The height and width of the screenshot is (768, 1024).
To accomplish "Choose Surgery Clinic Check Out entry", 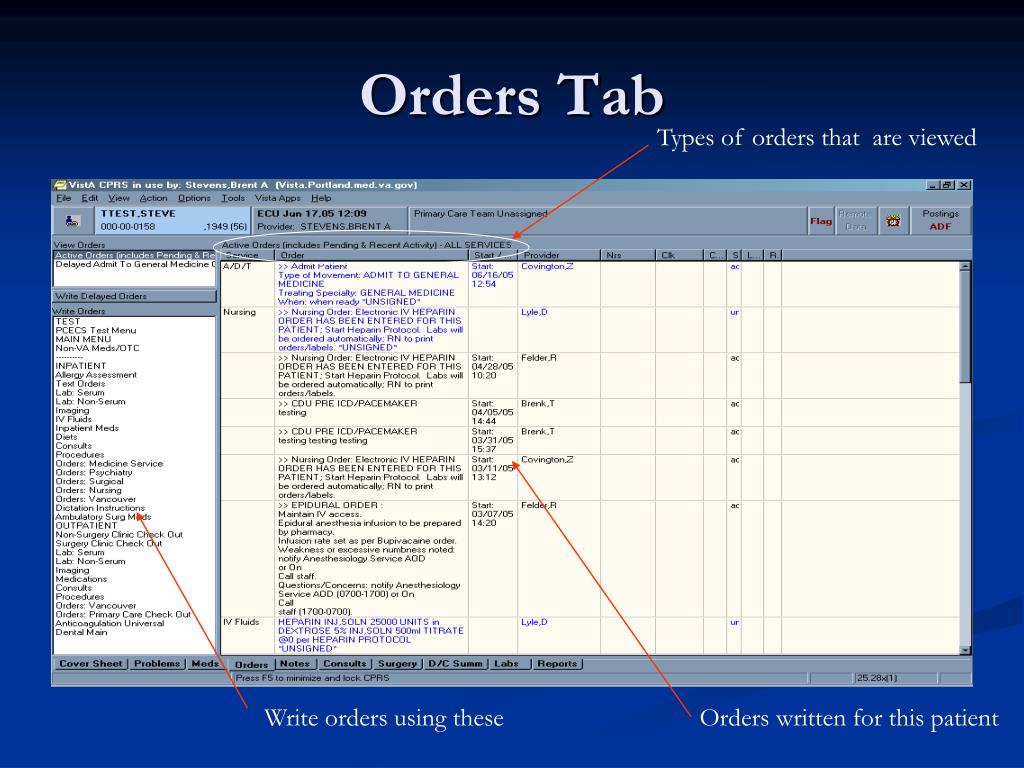I will (108, 543).
